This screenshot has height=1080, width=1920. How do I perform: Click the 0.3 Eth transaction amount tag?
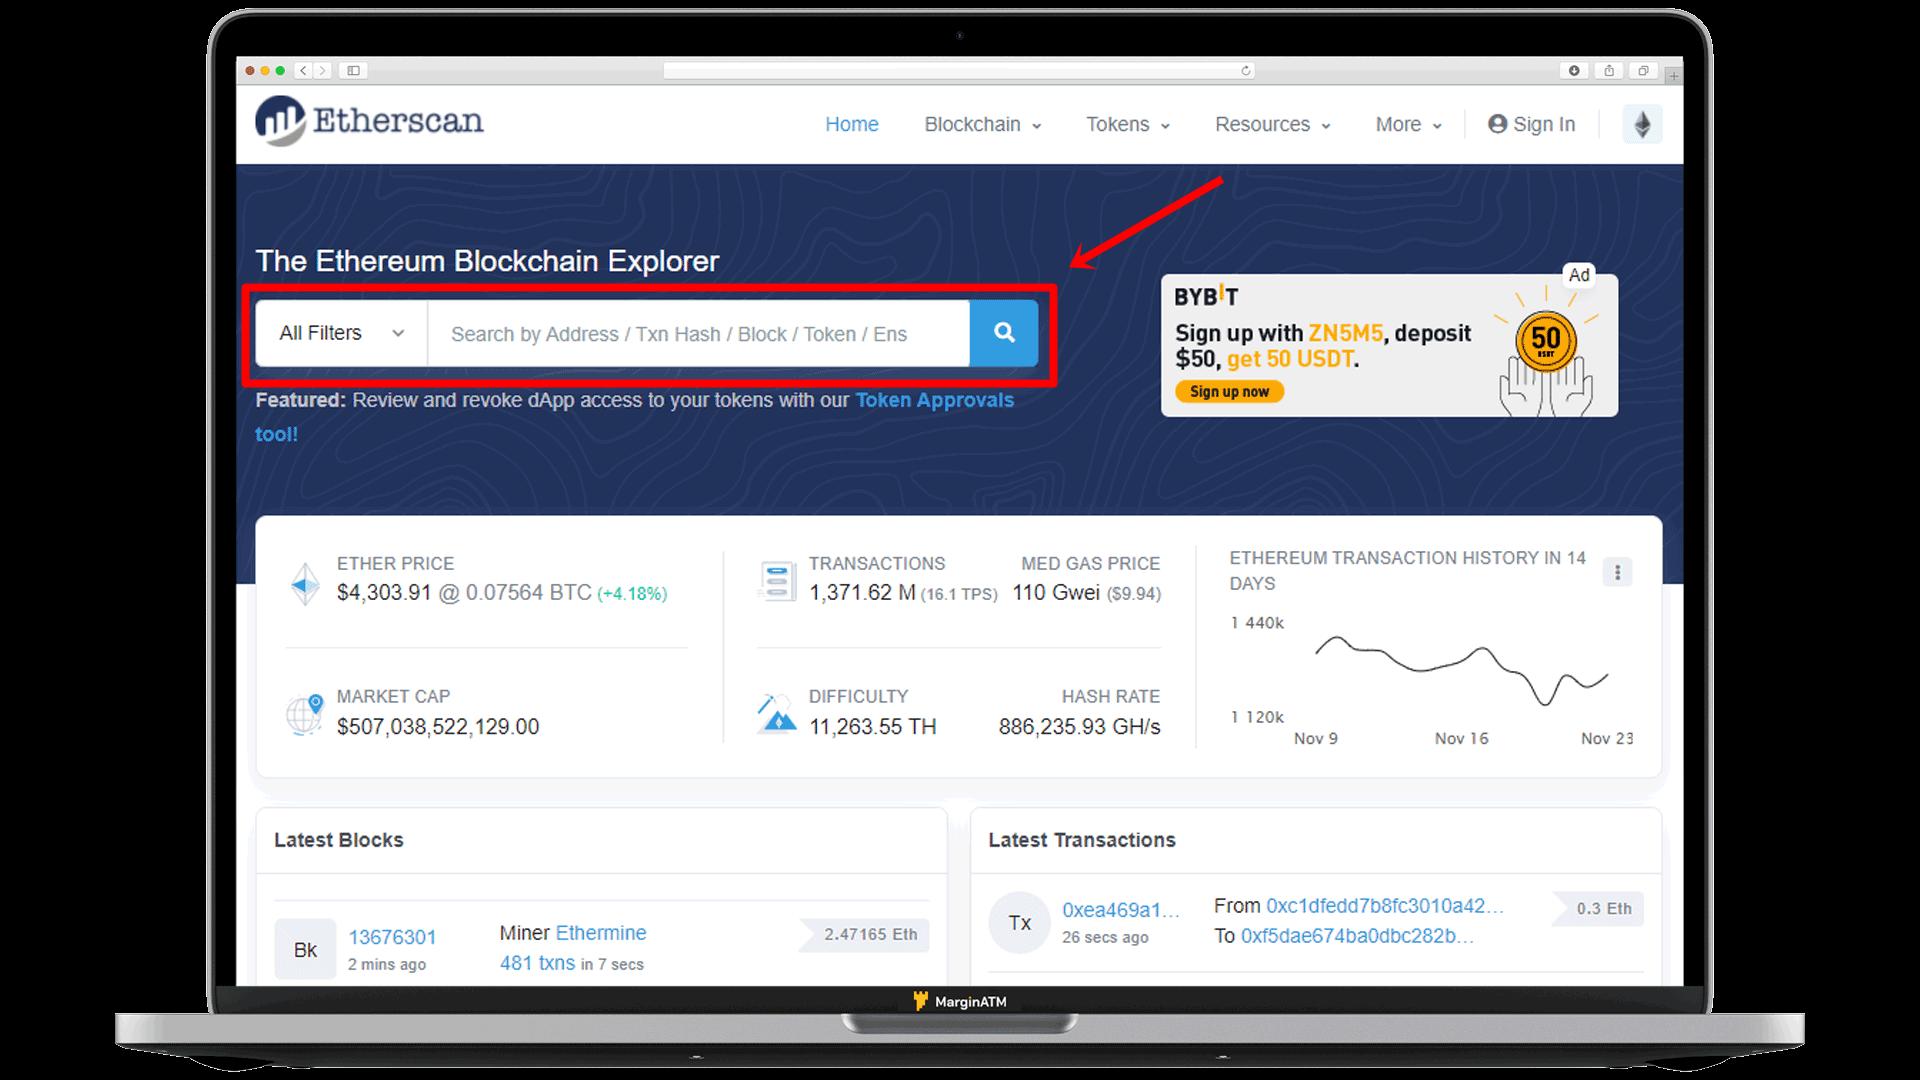coord(1598,908)
